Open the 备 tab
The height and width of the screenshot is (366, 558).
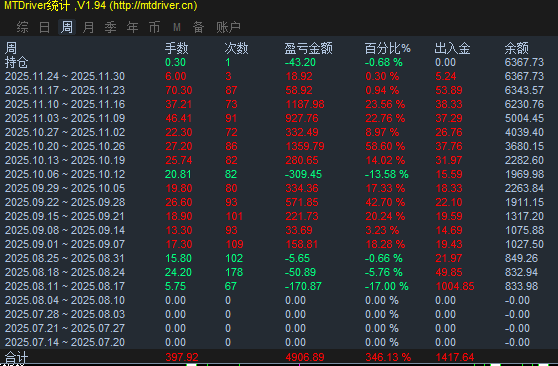tap(199, 27)
